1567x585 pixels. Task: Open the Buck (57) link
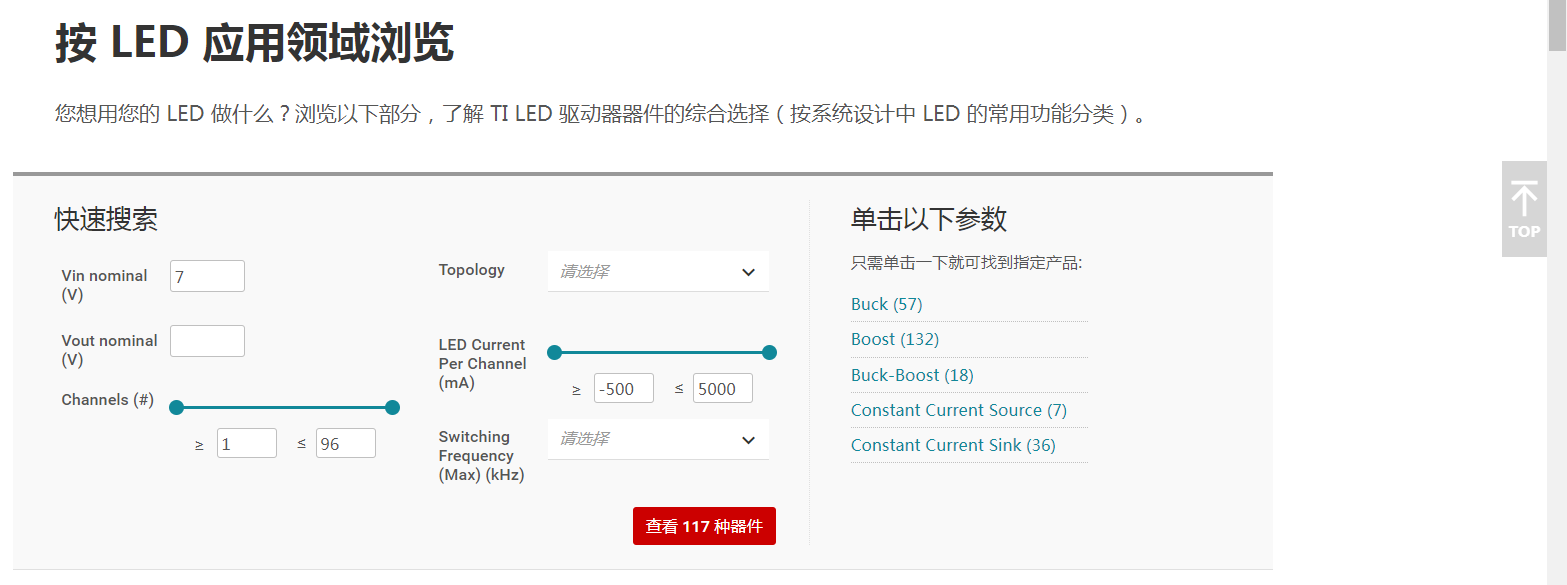(886, 304)
